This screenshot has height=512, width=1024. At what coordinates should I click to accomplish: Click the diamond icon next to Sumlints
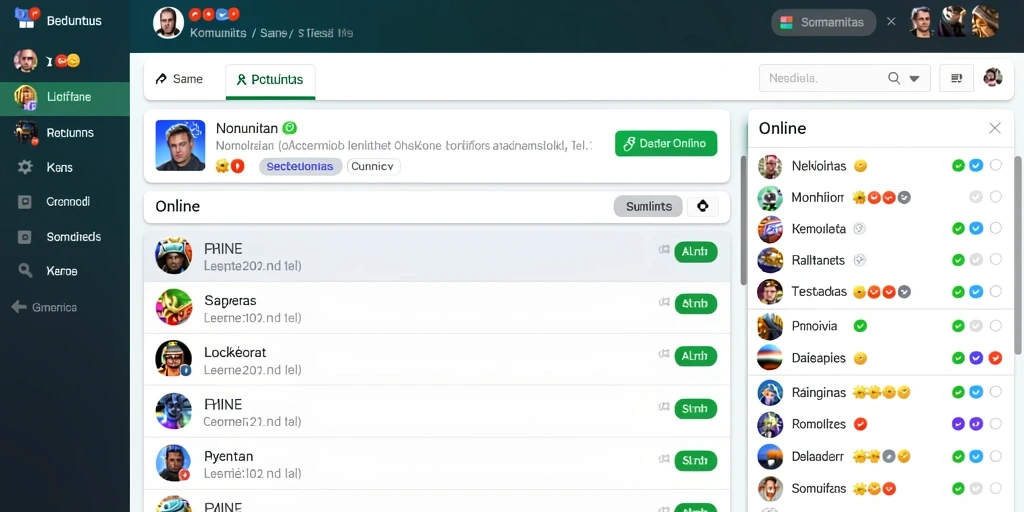(x=703, y=206)
